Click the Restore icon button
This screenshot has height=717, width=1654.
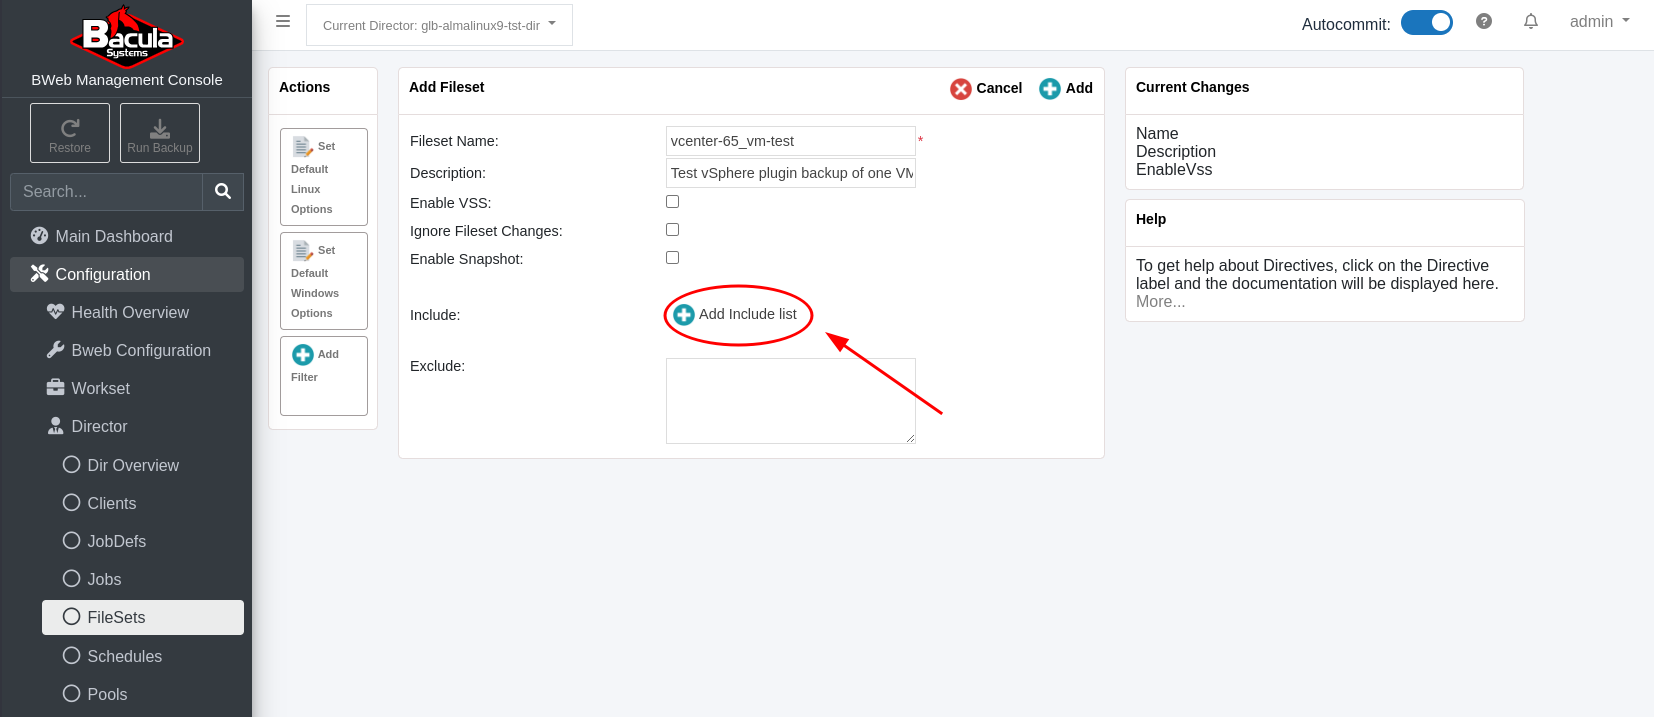point(69,133)
